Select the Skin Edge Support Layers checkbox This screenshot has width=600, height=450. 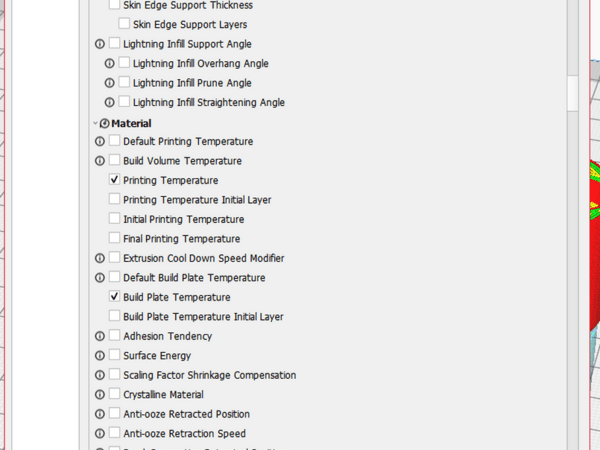tap(124, 24)
